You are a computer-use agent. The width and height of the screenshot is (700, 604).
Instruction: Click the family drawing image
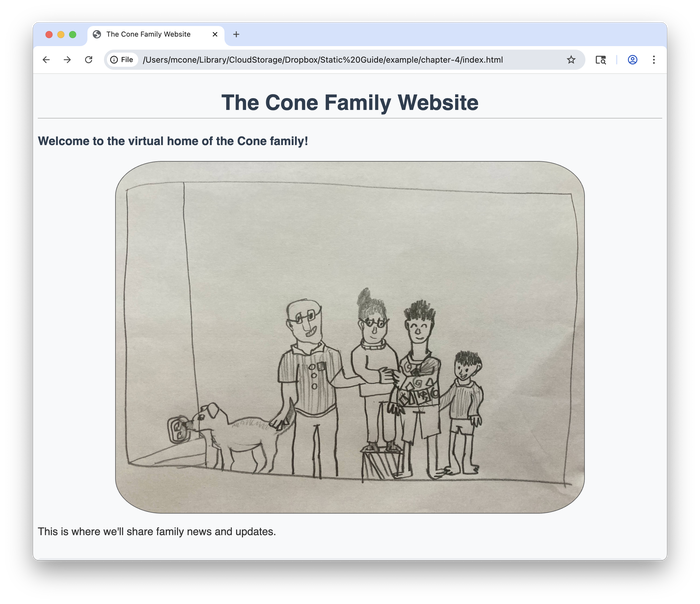(350, 337)
